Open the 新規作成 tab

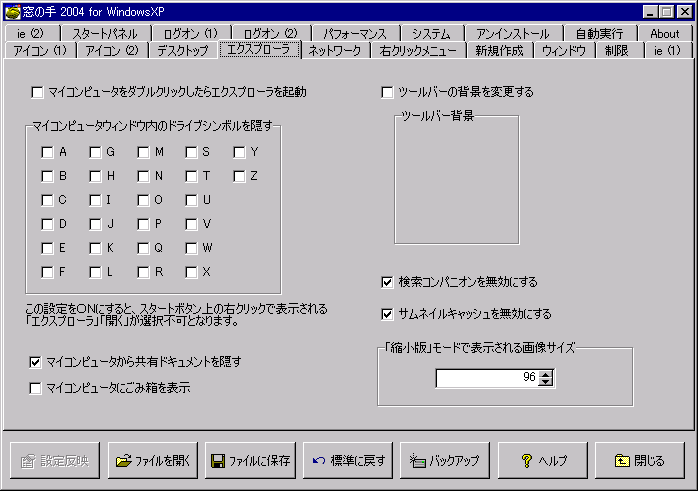coord(499,50)
